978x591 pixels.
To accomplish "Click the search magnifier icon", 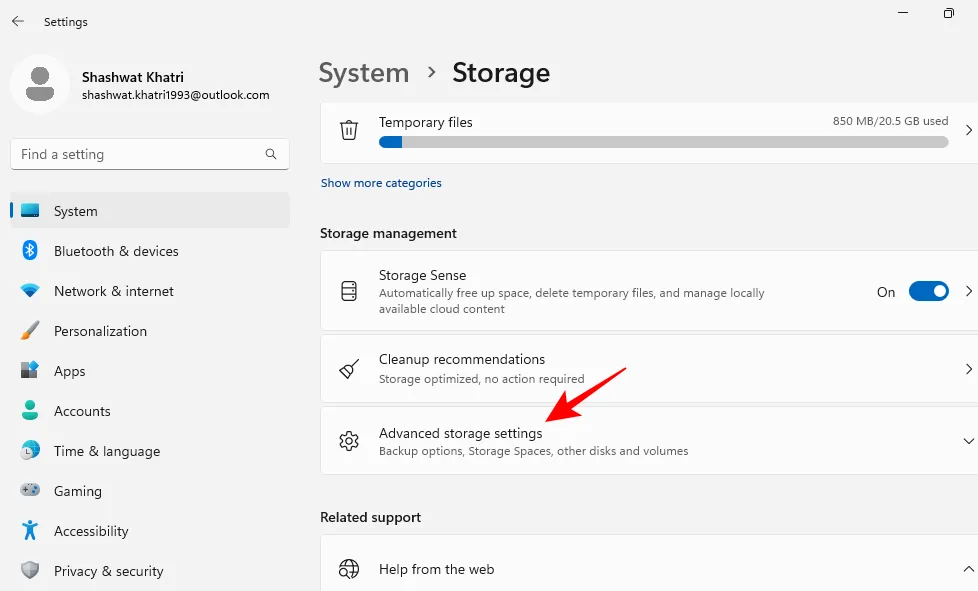I will [271, 154].
